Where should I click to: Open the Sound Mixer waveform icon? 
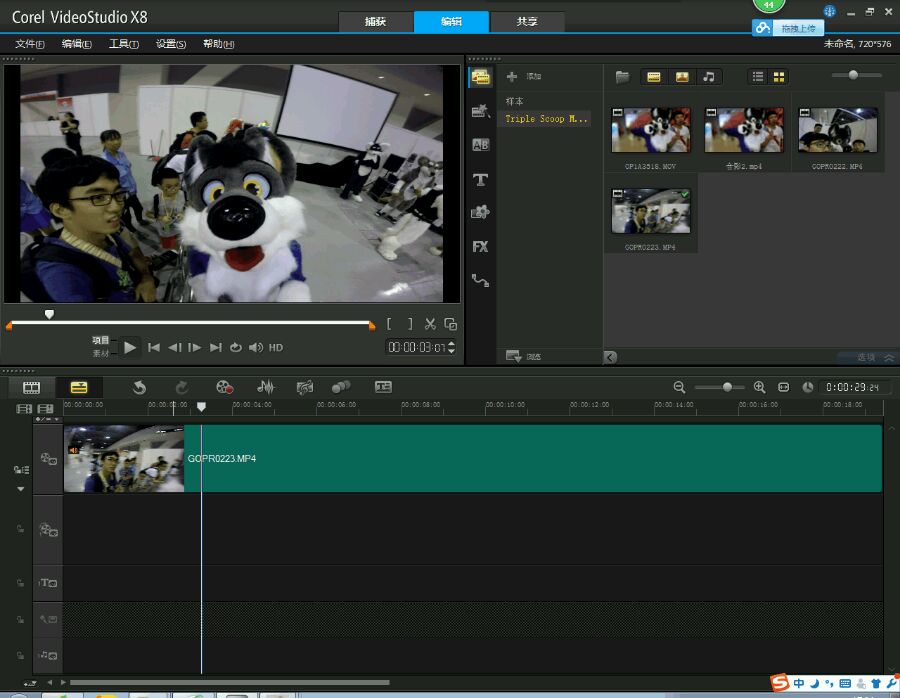[x=266, y=387]
